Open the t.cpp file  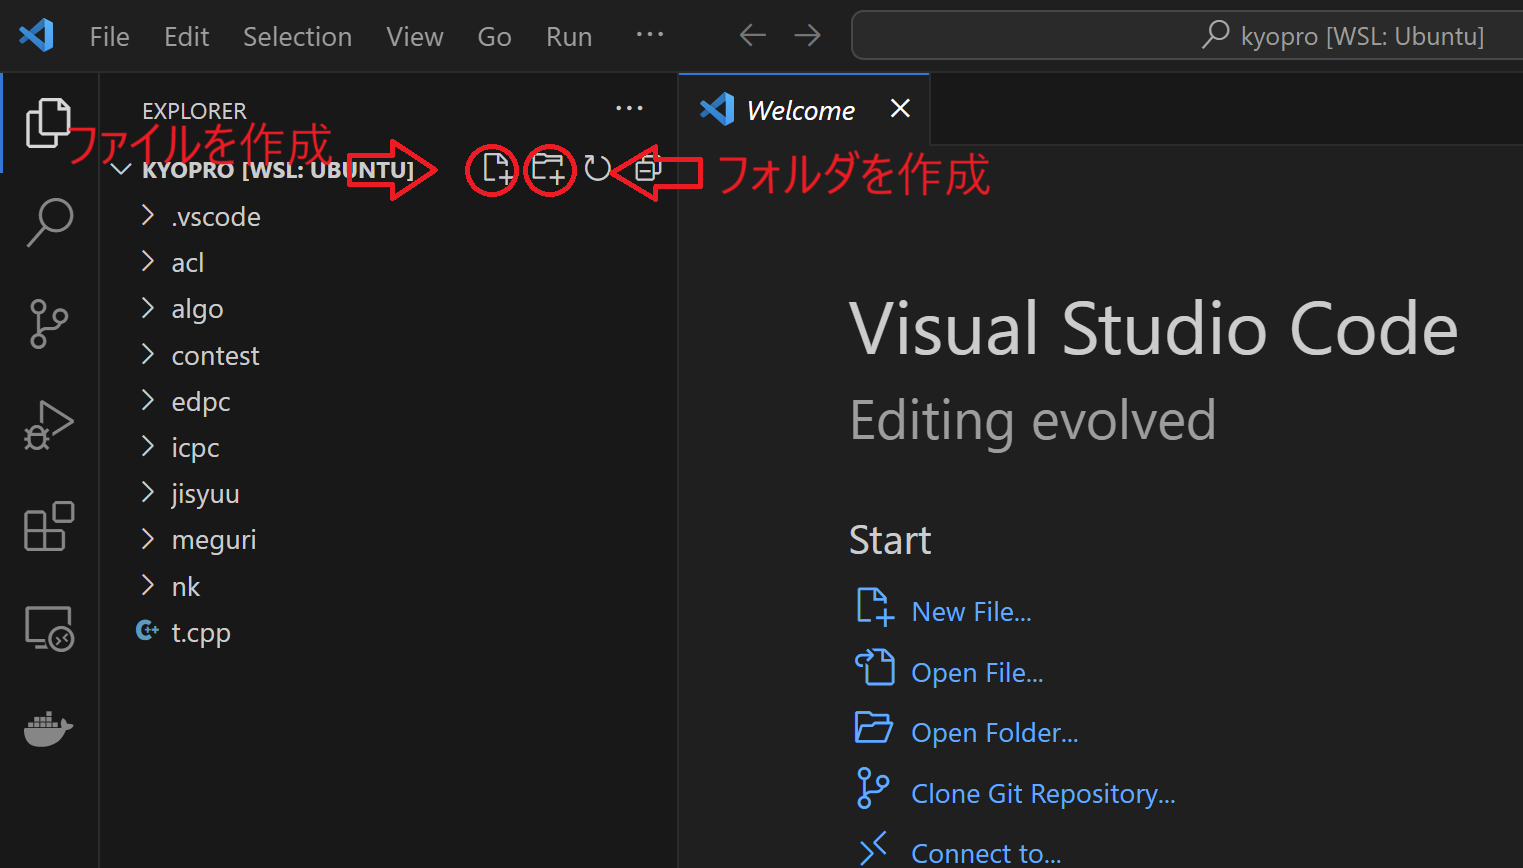(x=200, y=632)
